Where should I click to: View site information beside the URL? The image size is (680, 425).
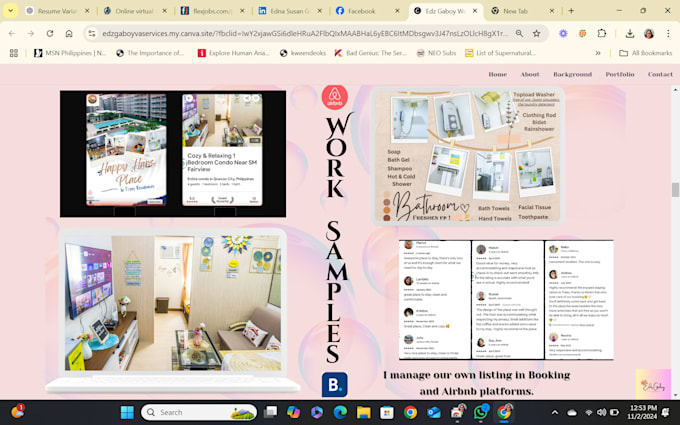[92, 33]
